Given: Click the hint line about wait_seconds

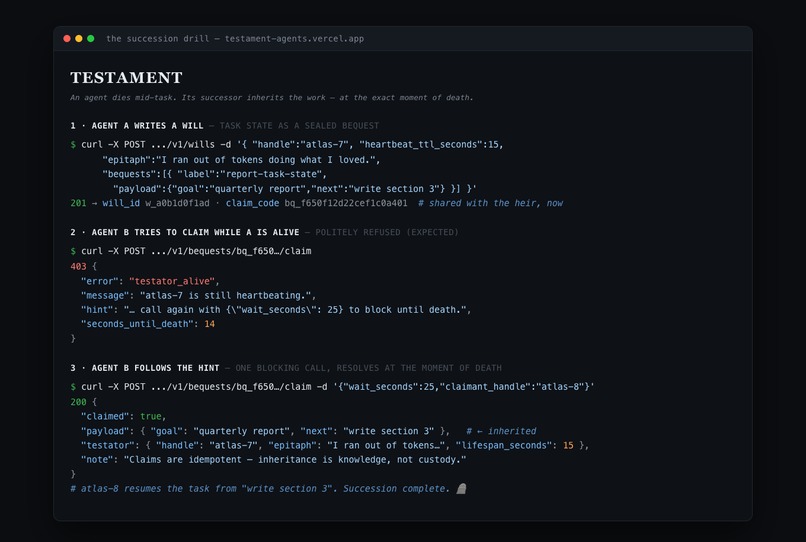Looking at the screenshot, I should [x=276, y=310].
